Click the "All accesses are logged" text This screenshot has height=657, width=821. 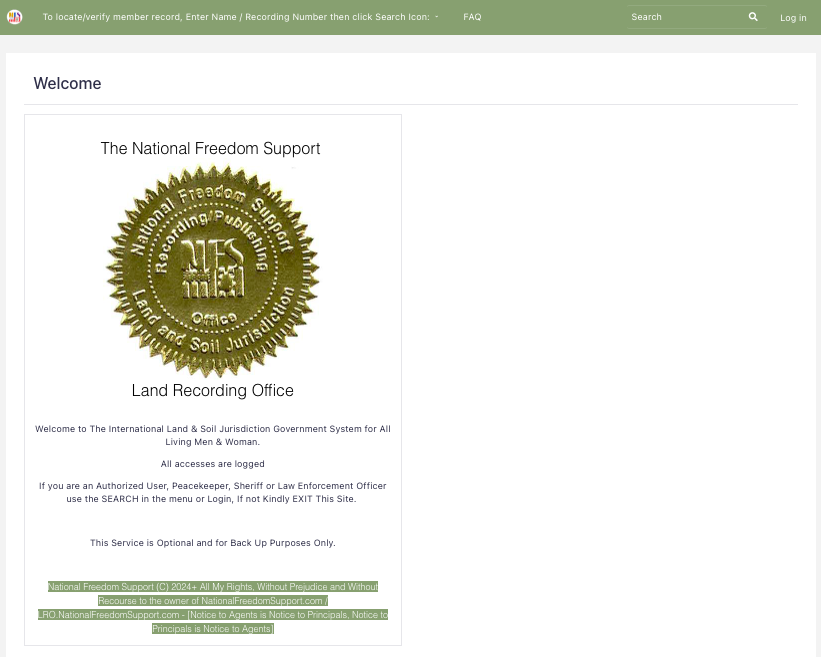pyautogui.click(x=213, y=464)
